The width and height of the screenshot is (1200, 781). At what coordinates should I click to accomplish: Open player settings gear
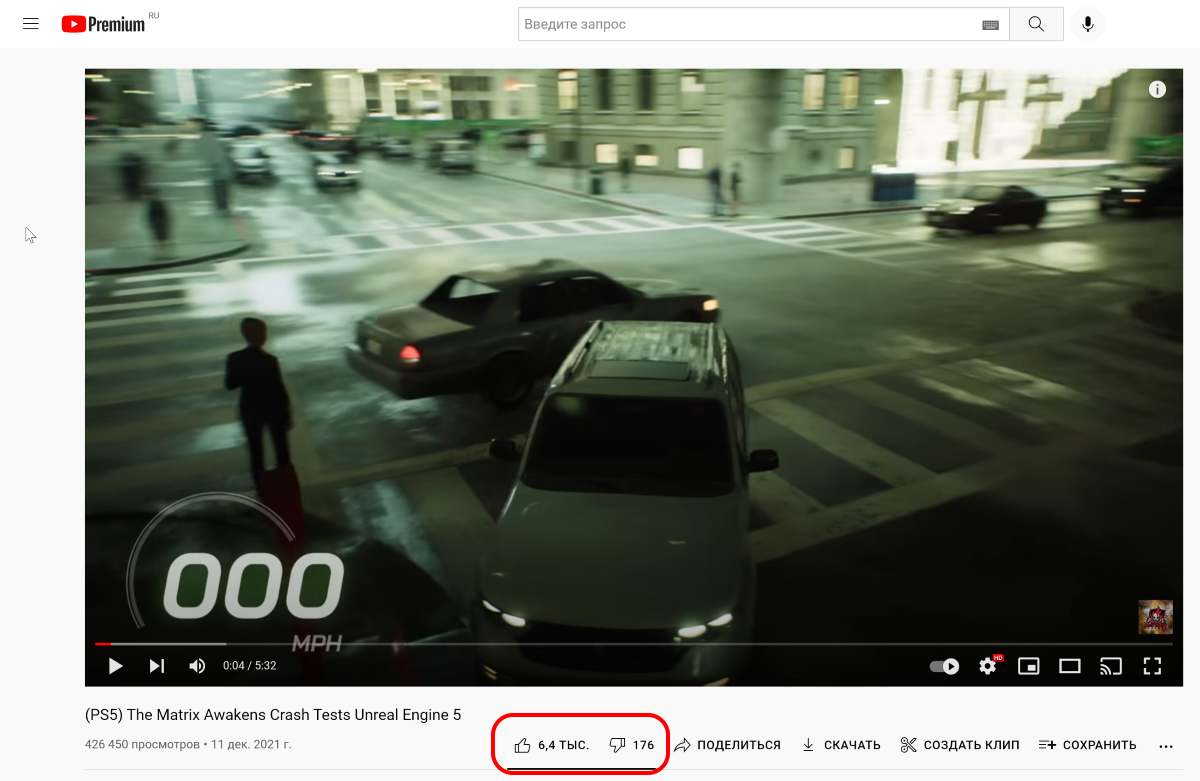(988, 665)
